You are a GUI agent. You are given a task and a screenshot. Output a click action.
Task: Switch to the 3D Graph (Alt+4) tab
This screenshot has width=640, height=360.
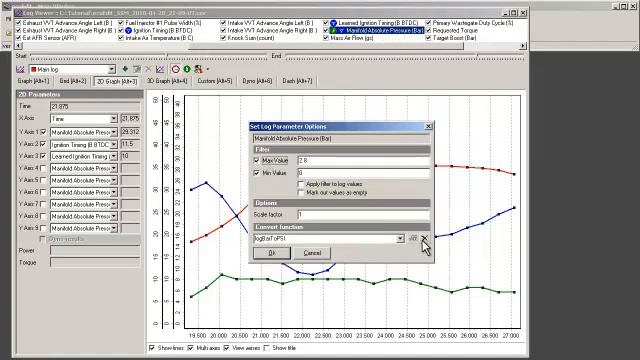click(167, 81)
